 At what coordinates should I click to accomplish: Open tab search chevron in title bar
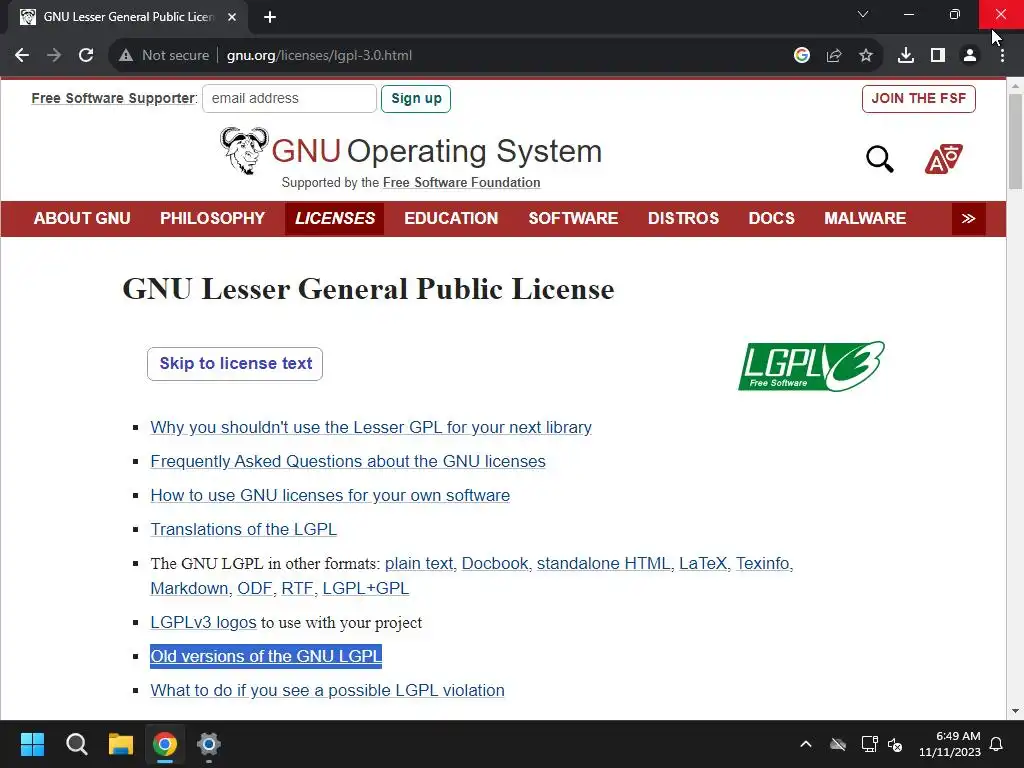863,14
